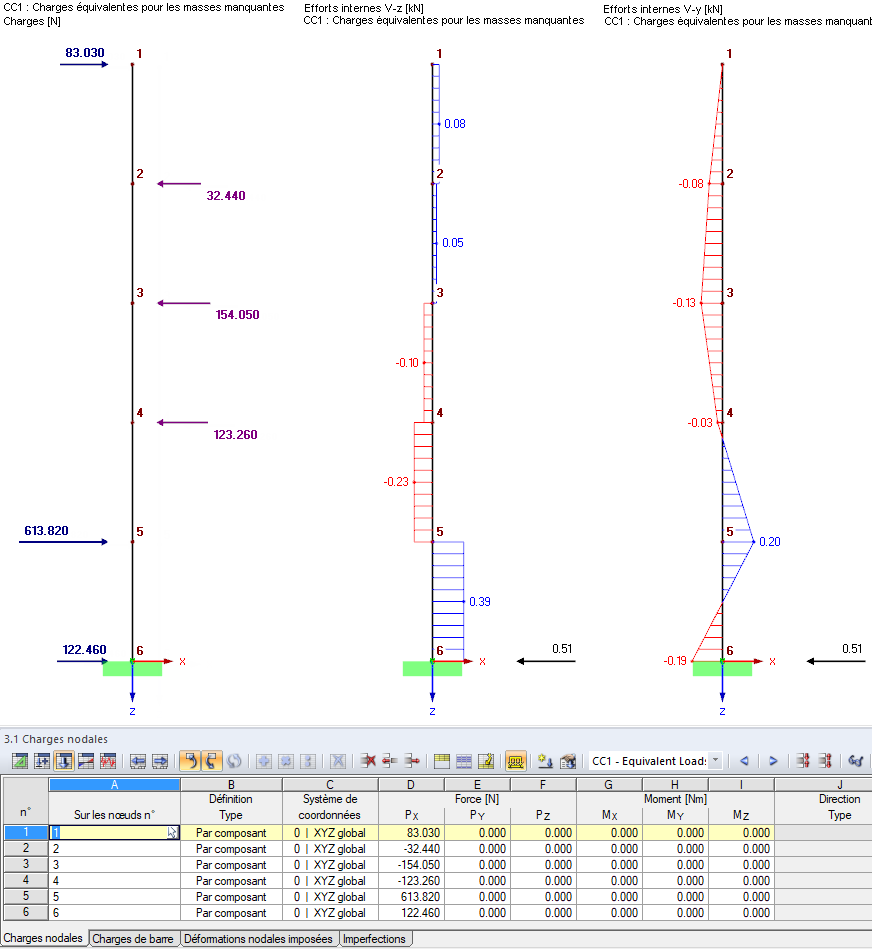Select row header number 3 in the table

pyautogui.click(x=25, y=864)
